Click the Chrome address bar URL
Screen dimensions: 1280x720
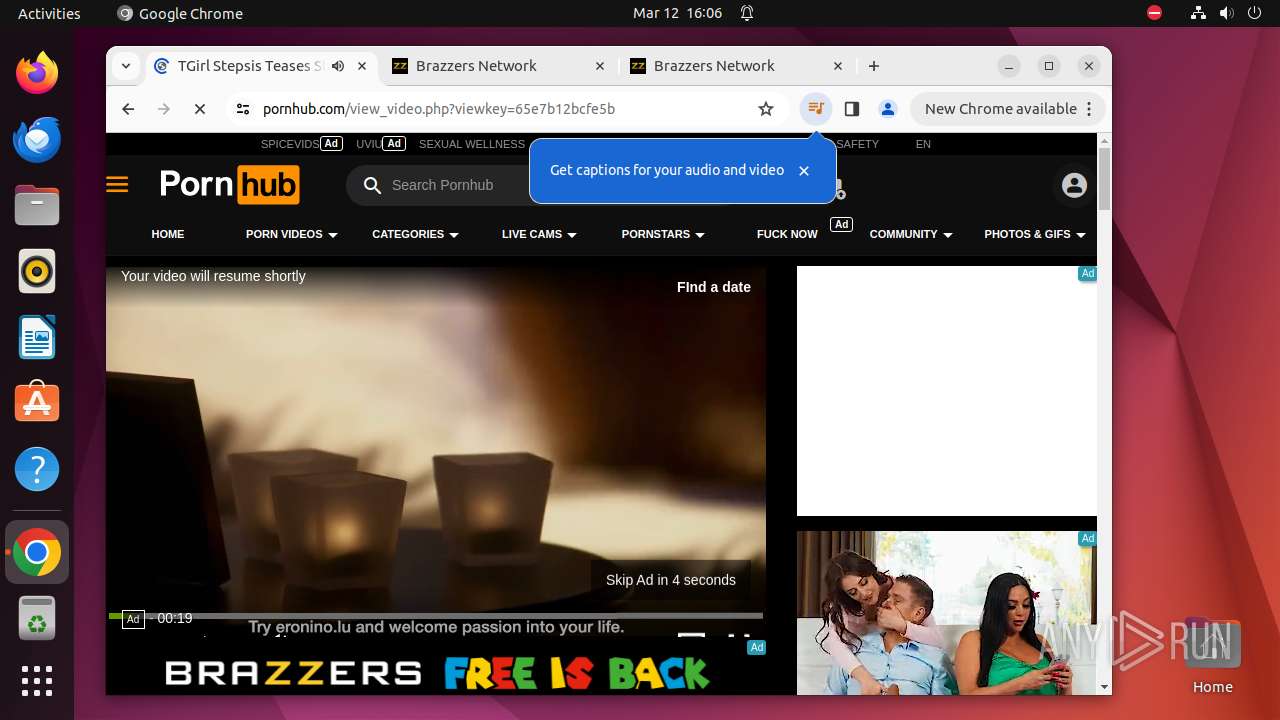click(x=439, y=109)
